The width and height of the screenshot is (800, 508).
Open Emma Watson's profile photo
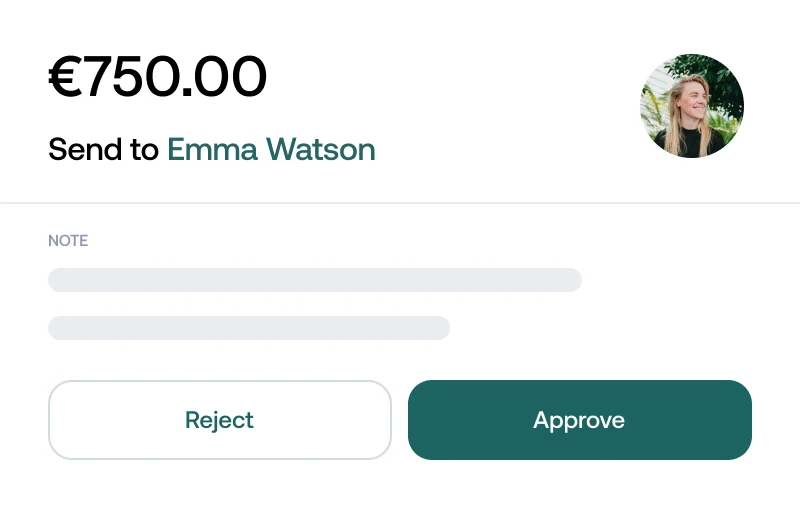(692, 106)
